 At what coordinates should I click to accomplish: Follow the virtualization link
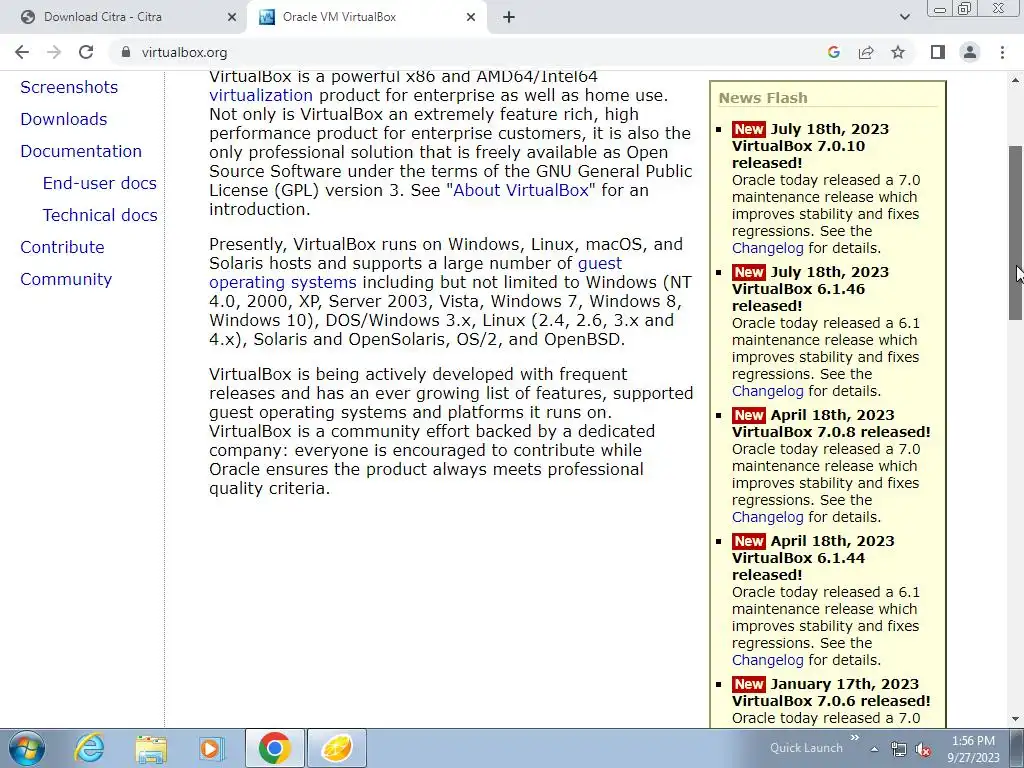click(x=261, y=95)
